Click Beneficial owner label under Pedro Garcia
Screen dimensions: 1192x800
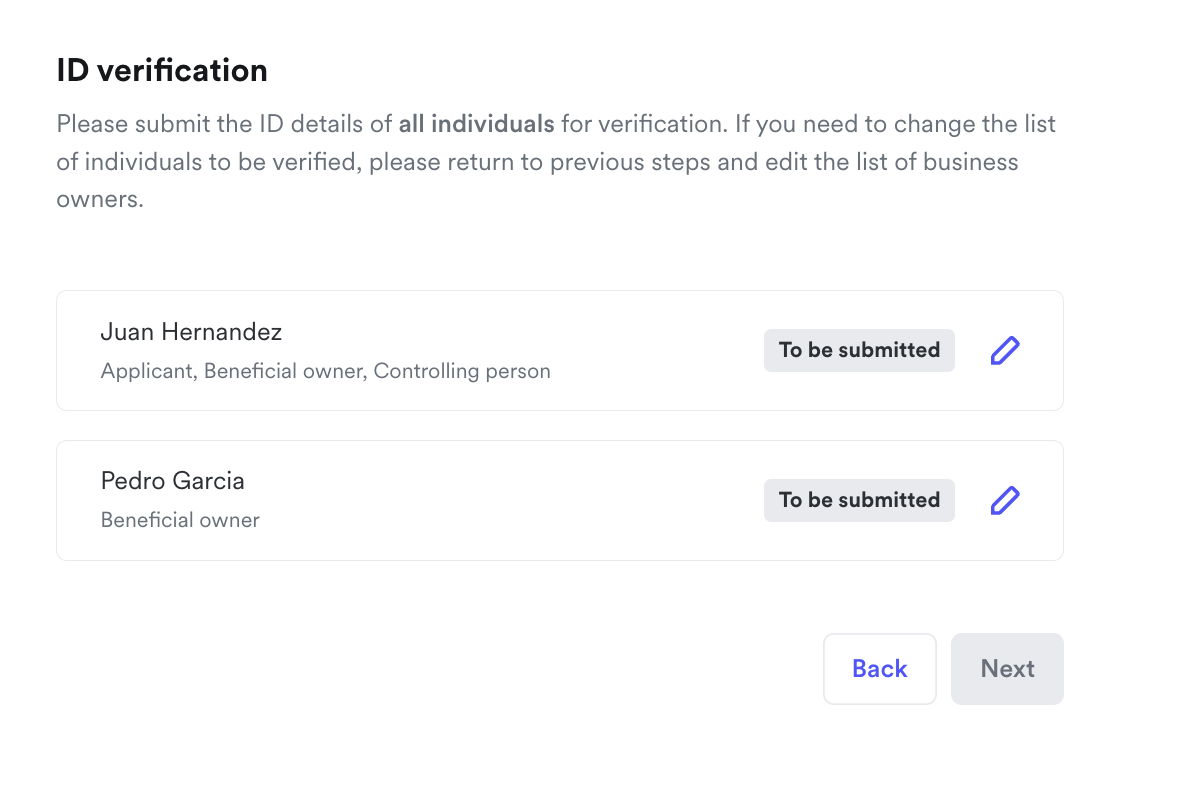(180, 520)
